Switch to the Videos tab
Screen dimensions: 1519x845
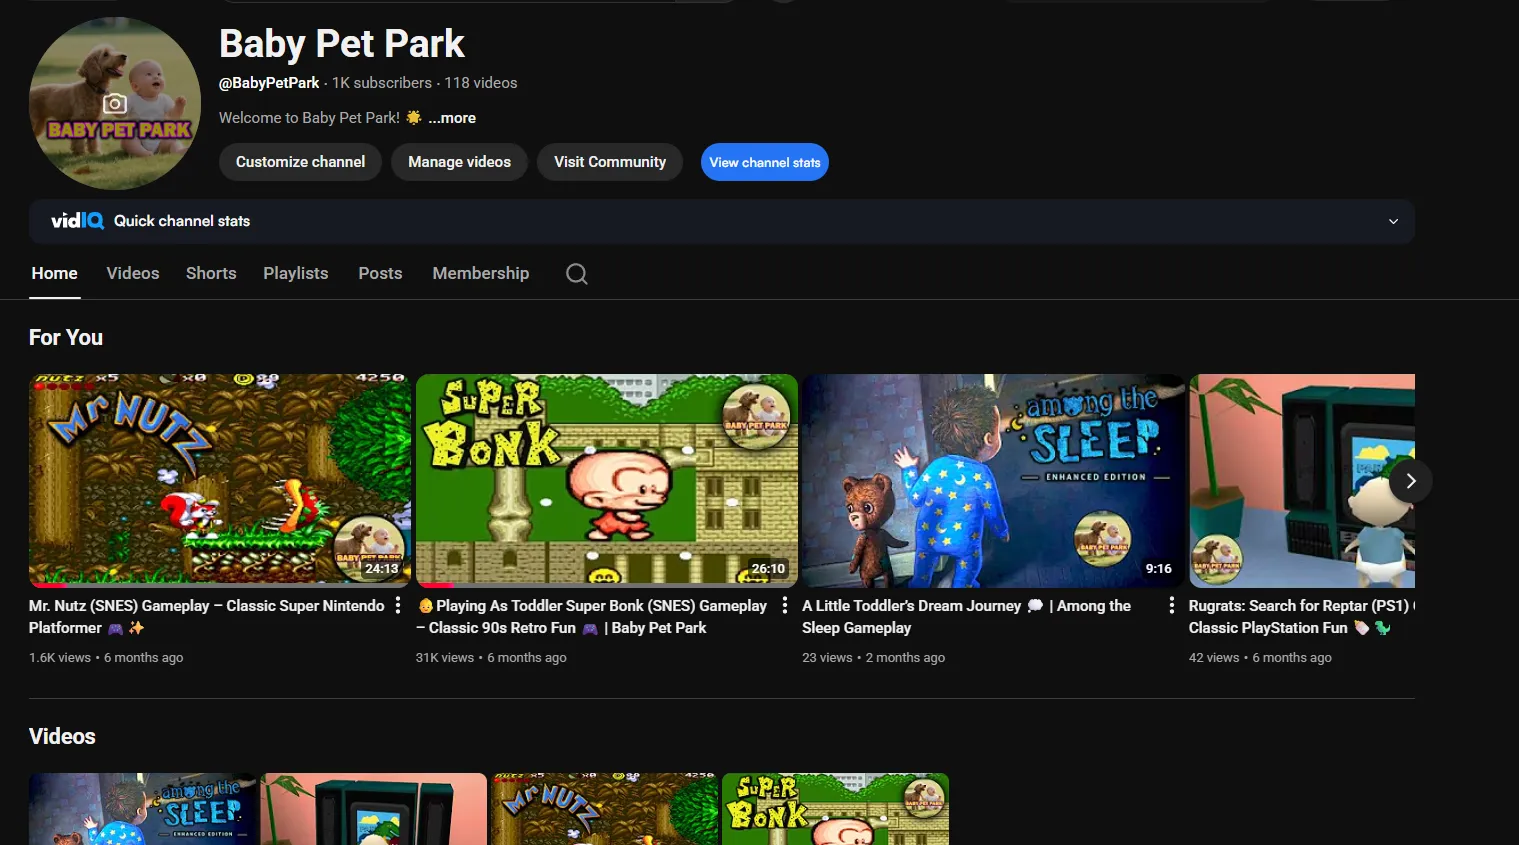pos(133,273)
